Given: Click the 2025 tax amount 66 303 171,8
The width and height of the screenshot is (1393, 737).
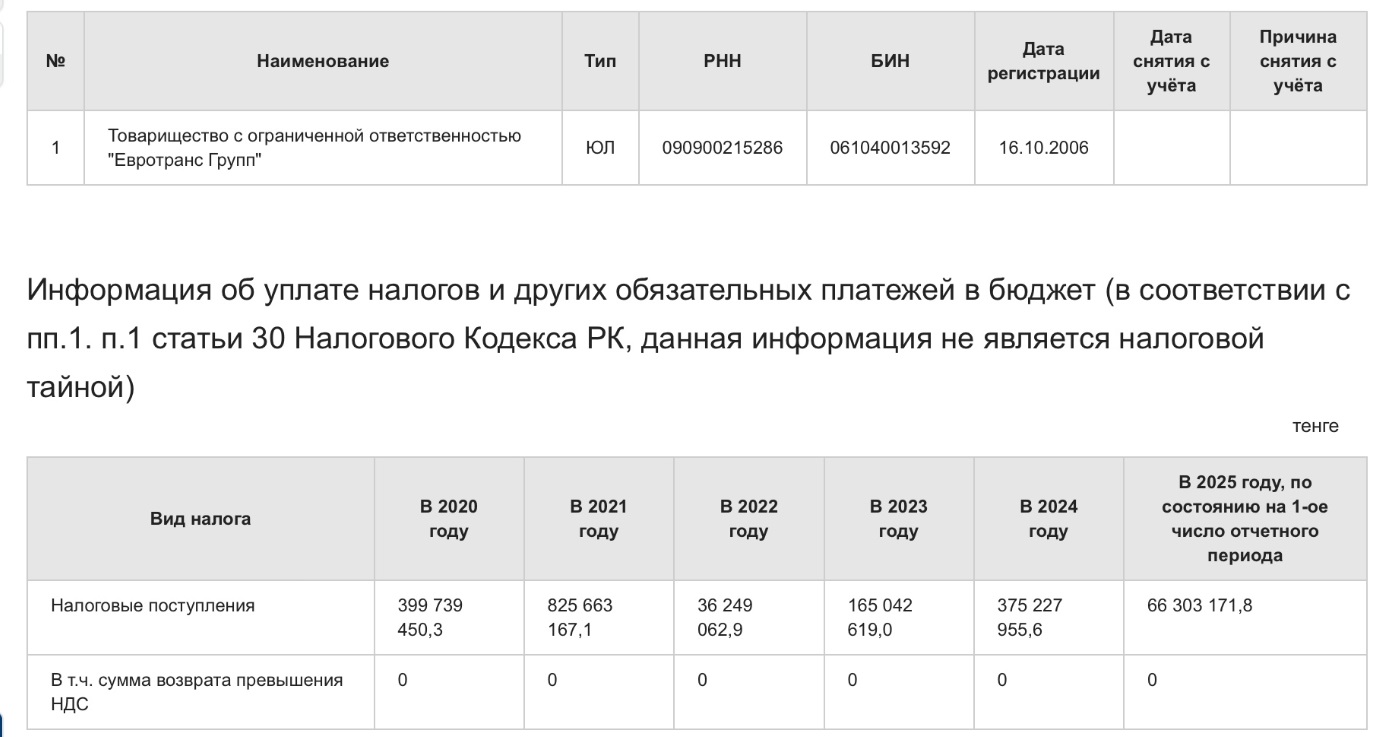Looking at the screenshot, I should coord(1199,606).
